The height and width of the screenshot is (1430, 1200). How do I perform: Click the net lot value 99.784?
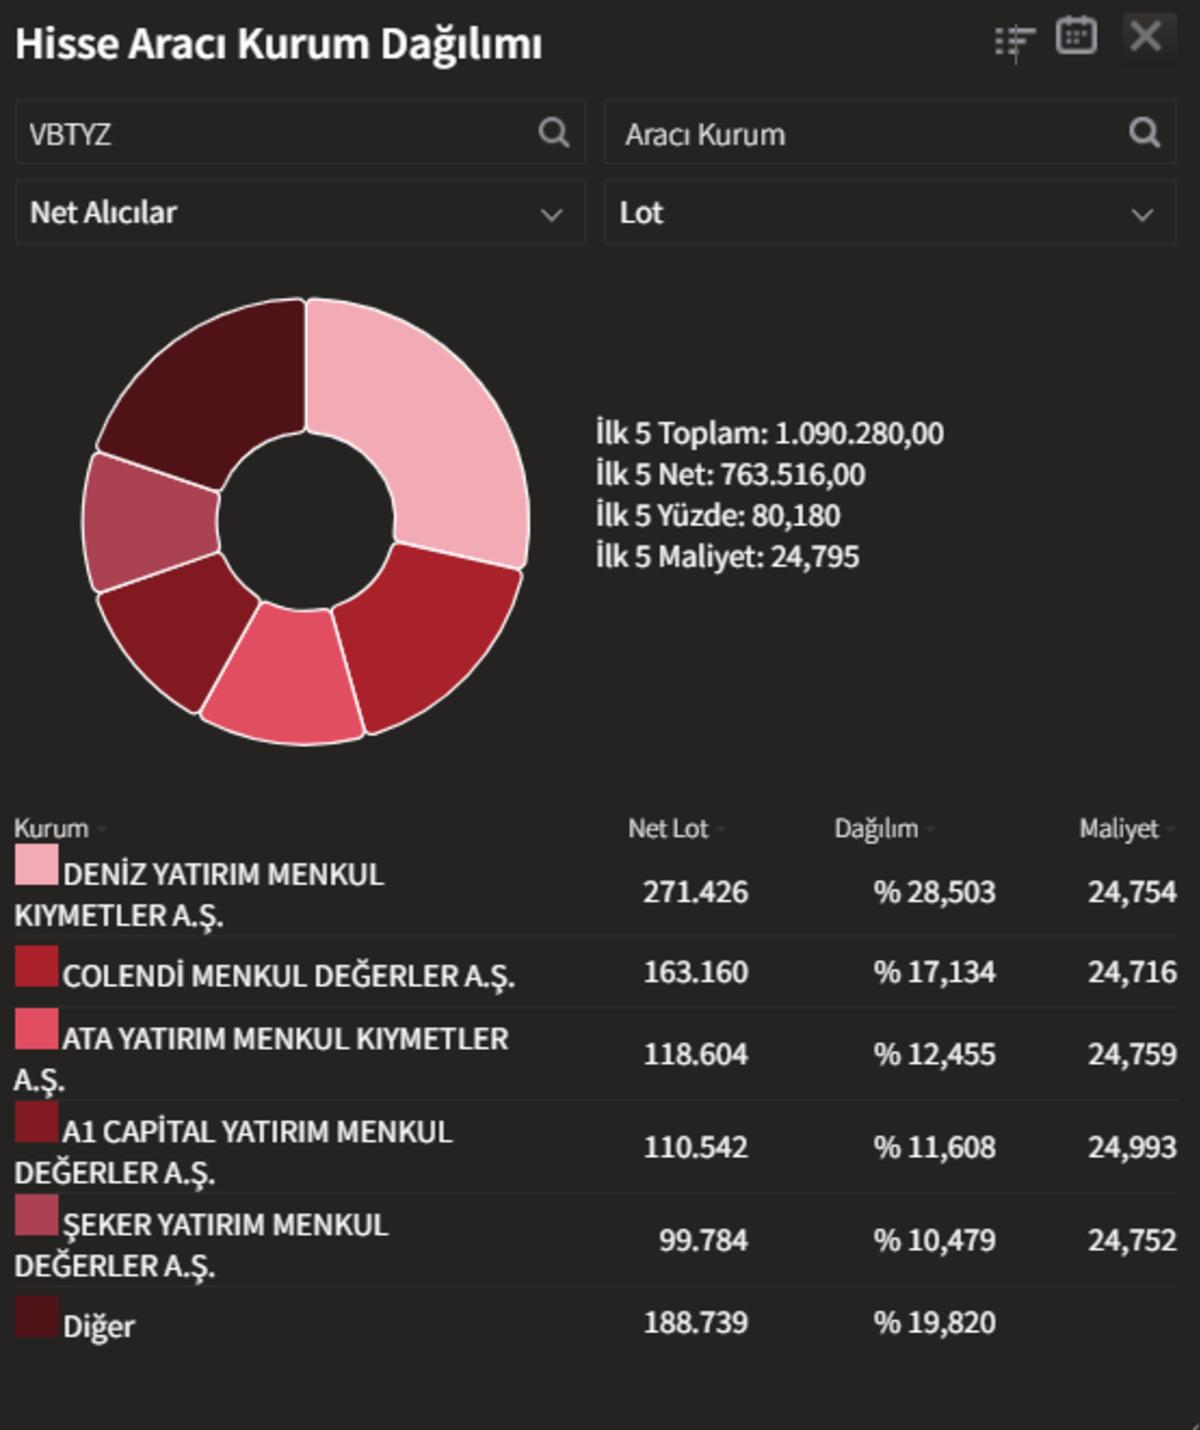(703, 1239)
